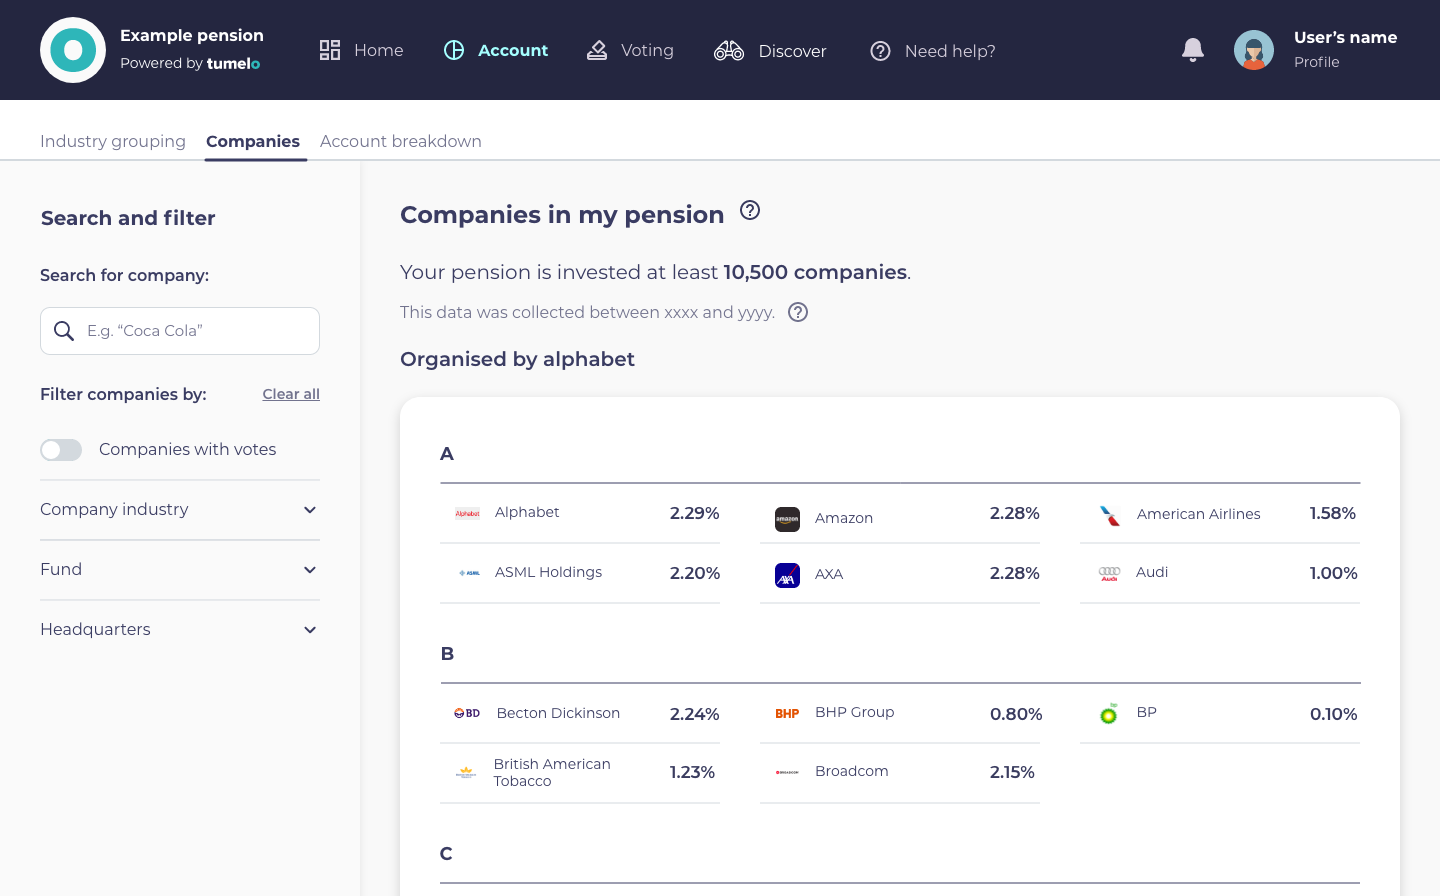The image size is (1440, 896).
Task: Click the Broadcom logo
Action: (788, 772)
